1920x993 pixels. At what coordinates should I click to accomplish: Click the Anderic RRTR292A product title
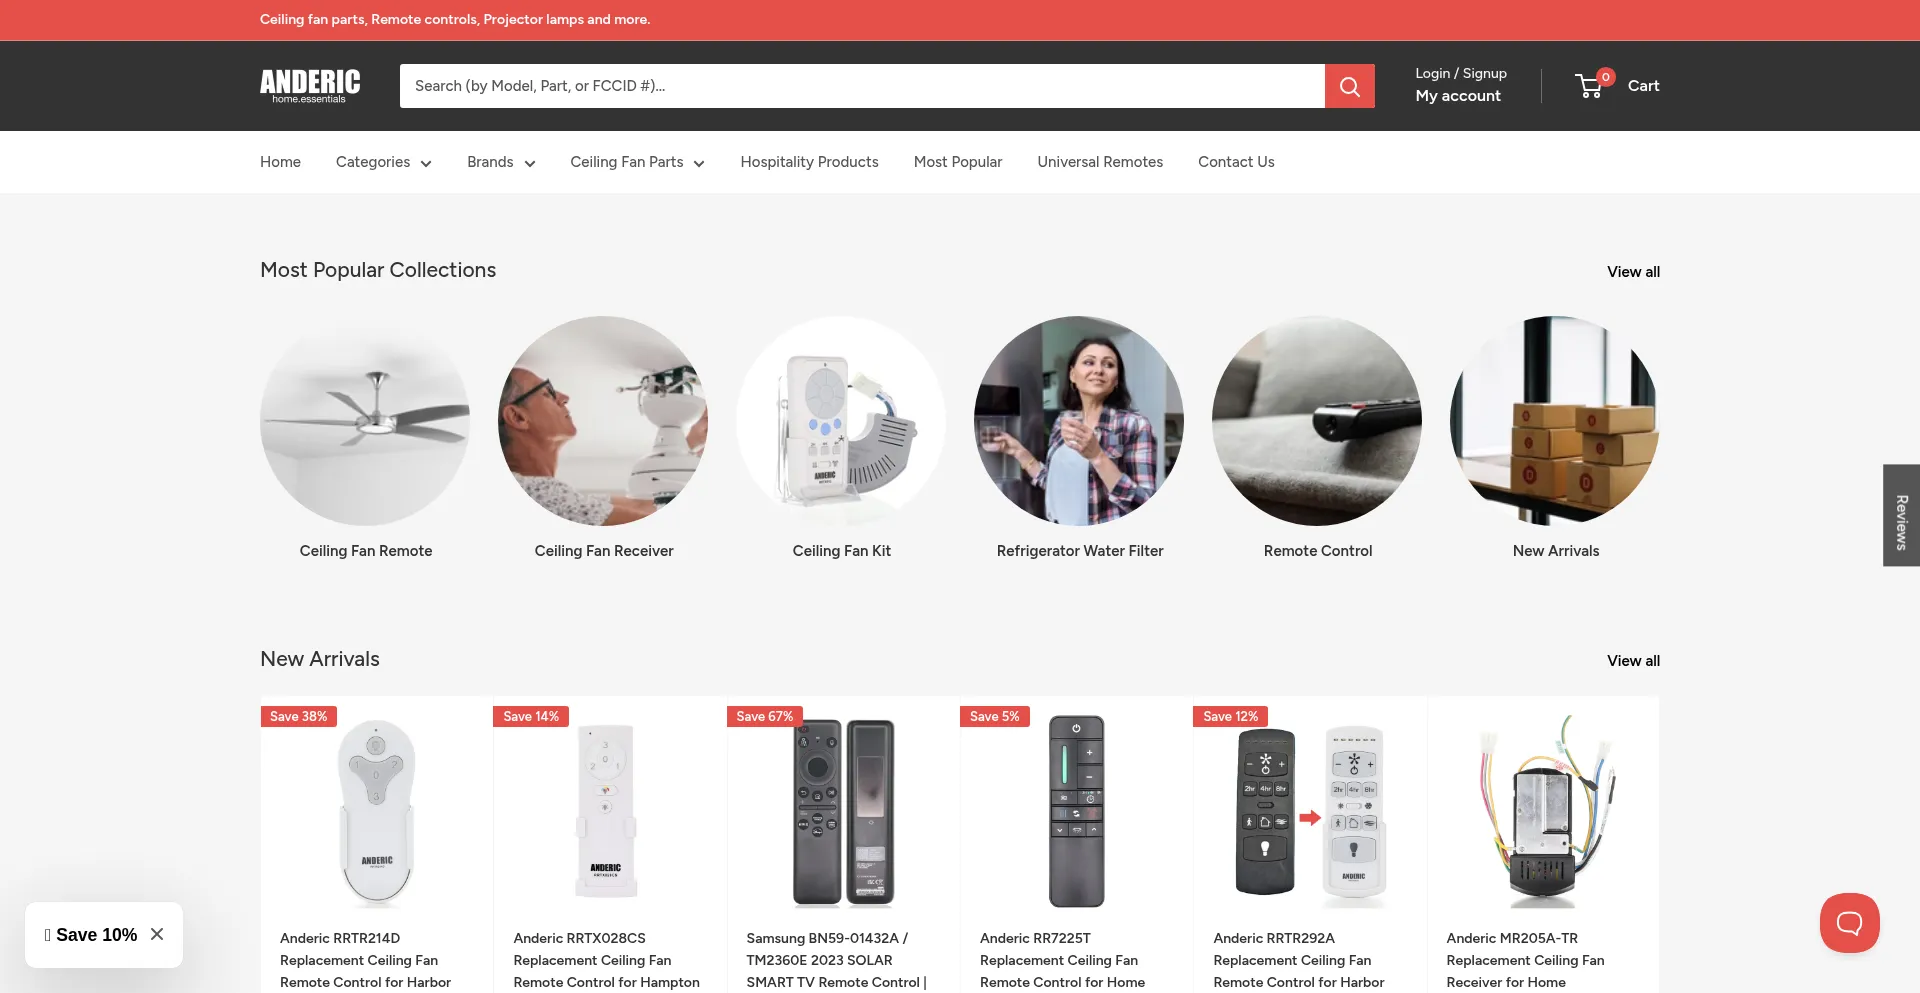(1299, 961)
